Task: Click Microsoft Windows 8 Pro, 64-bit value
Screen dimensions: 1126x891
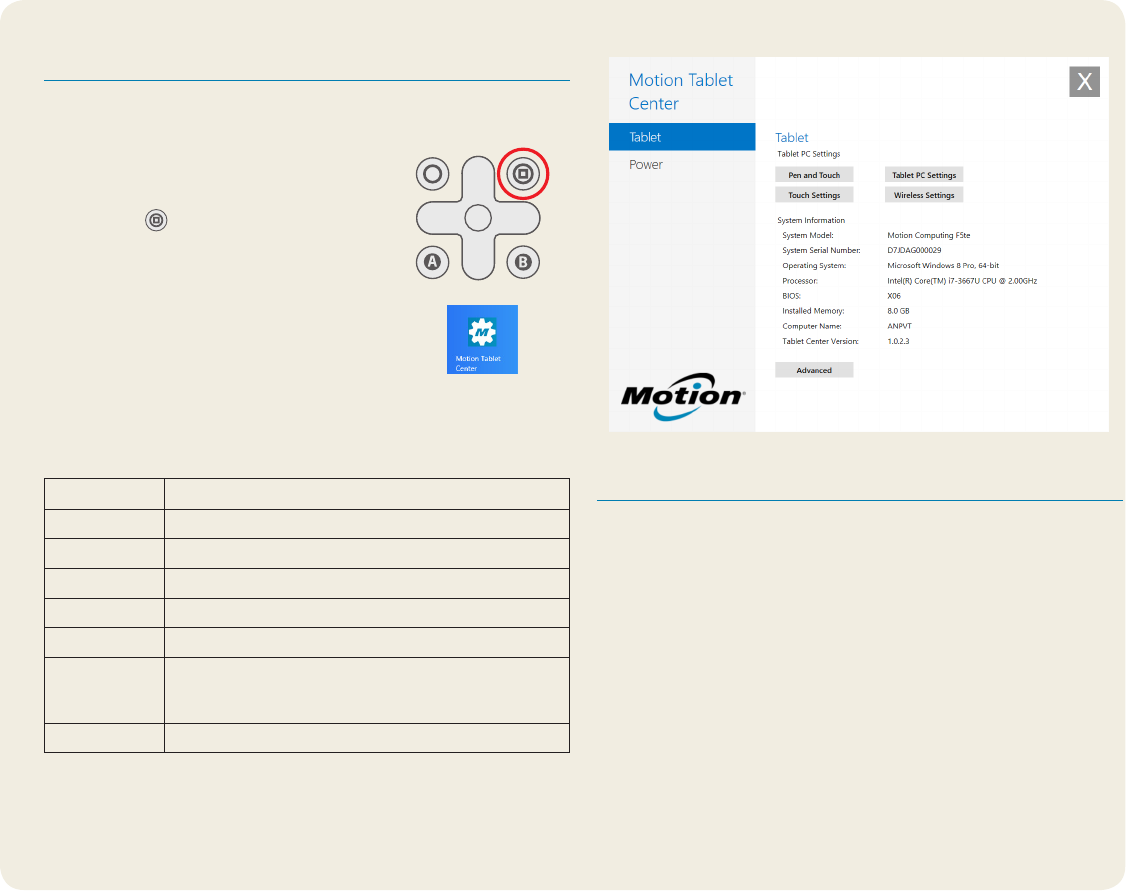Action: click(943, 266)
